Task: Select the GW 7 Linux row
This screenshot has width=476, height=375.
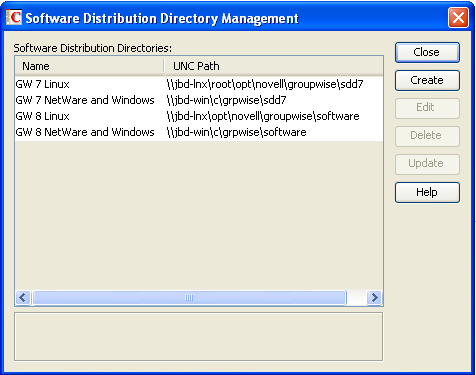Action: click(199, 84)
